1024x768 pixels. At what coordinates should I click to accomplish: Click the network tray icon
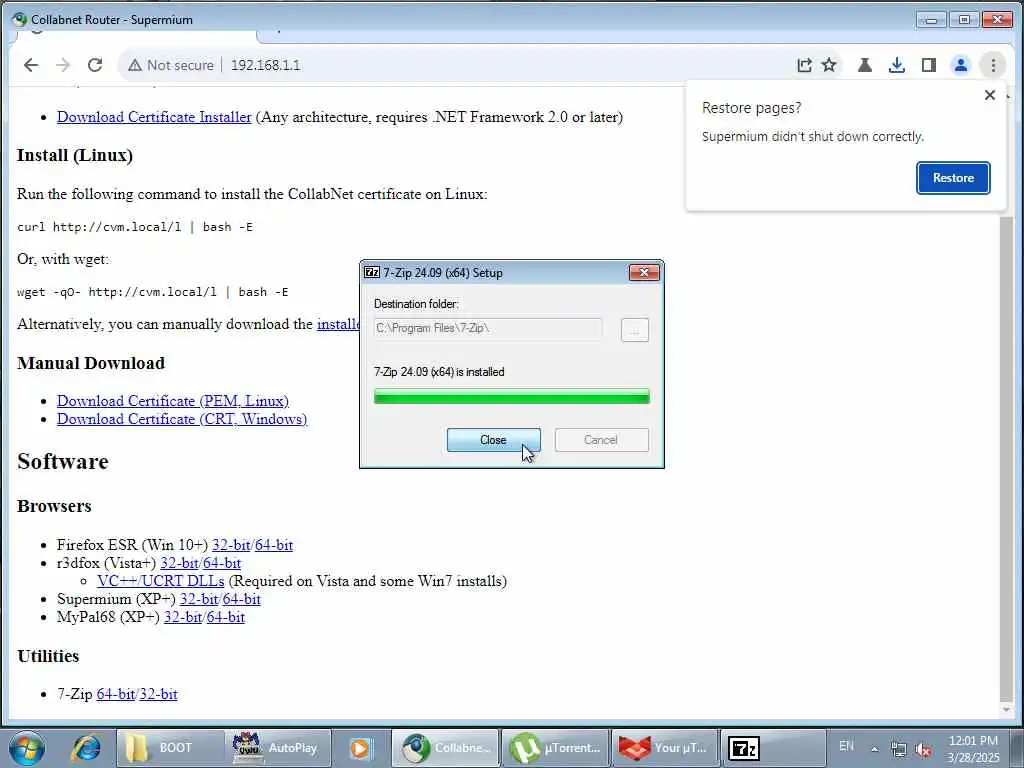pyautogui.click(x=899, y=749)
